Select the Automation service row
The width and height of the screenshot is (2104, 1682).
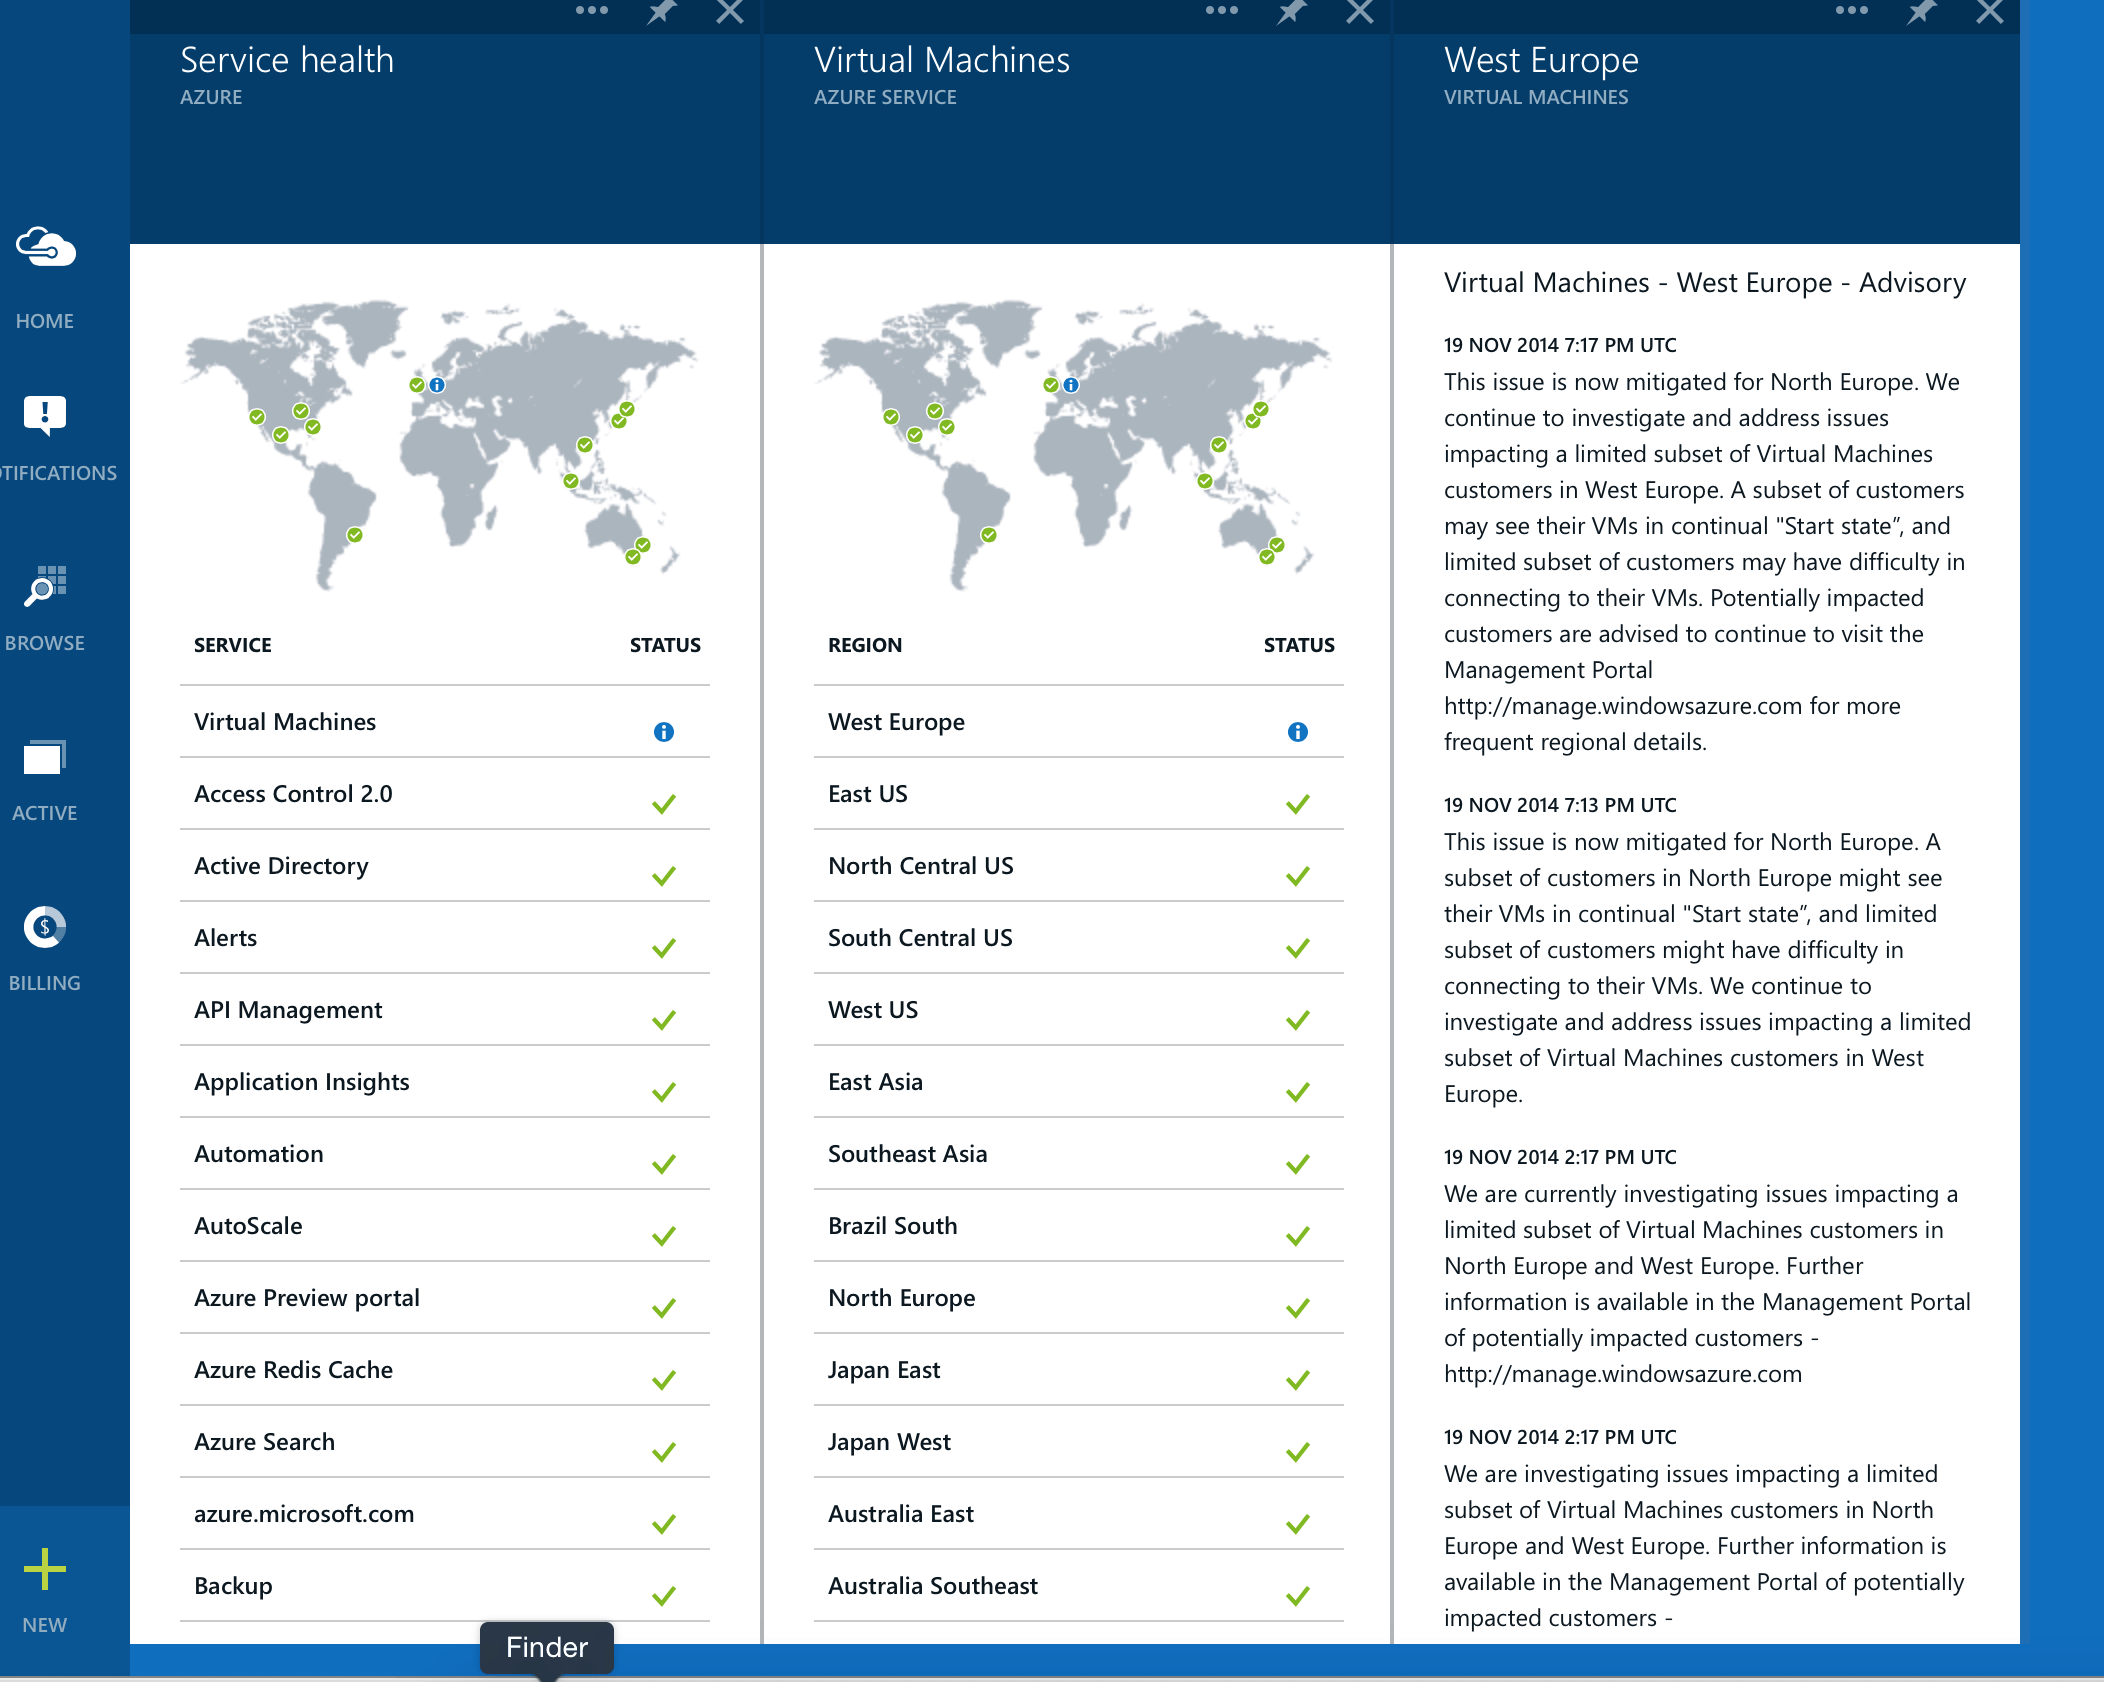tap(445, 1154)
